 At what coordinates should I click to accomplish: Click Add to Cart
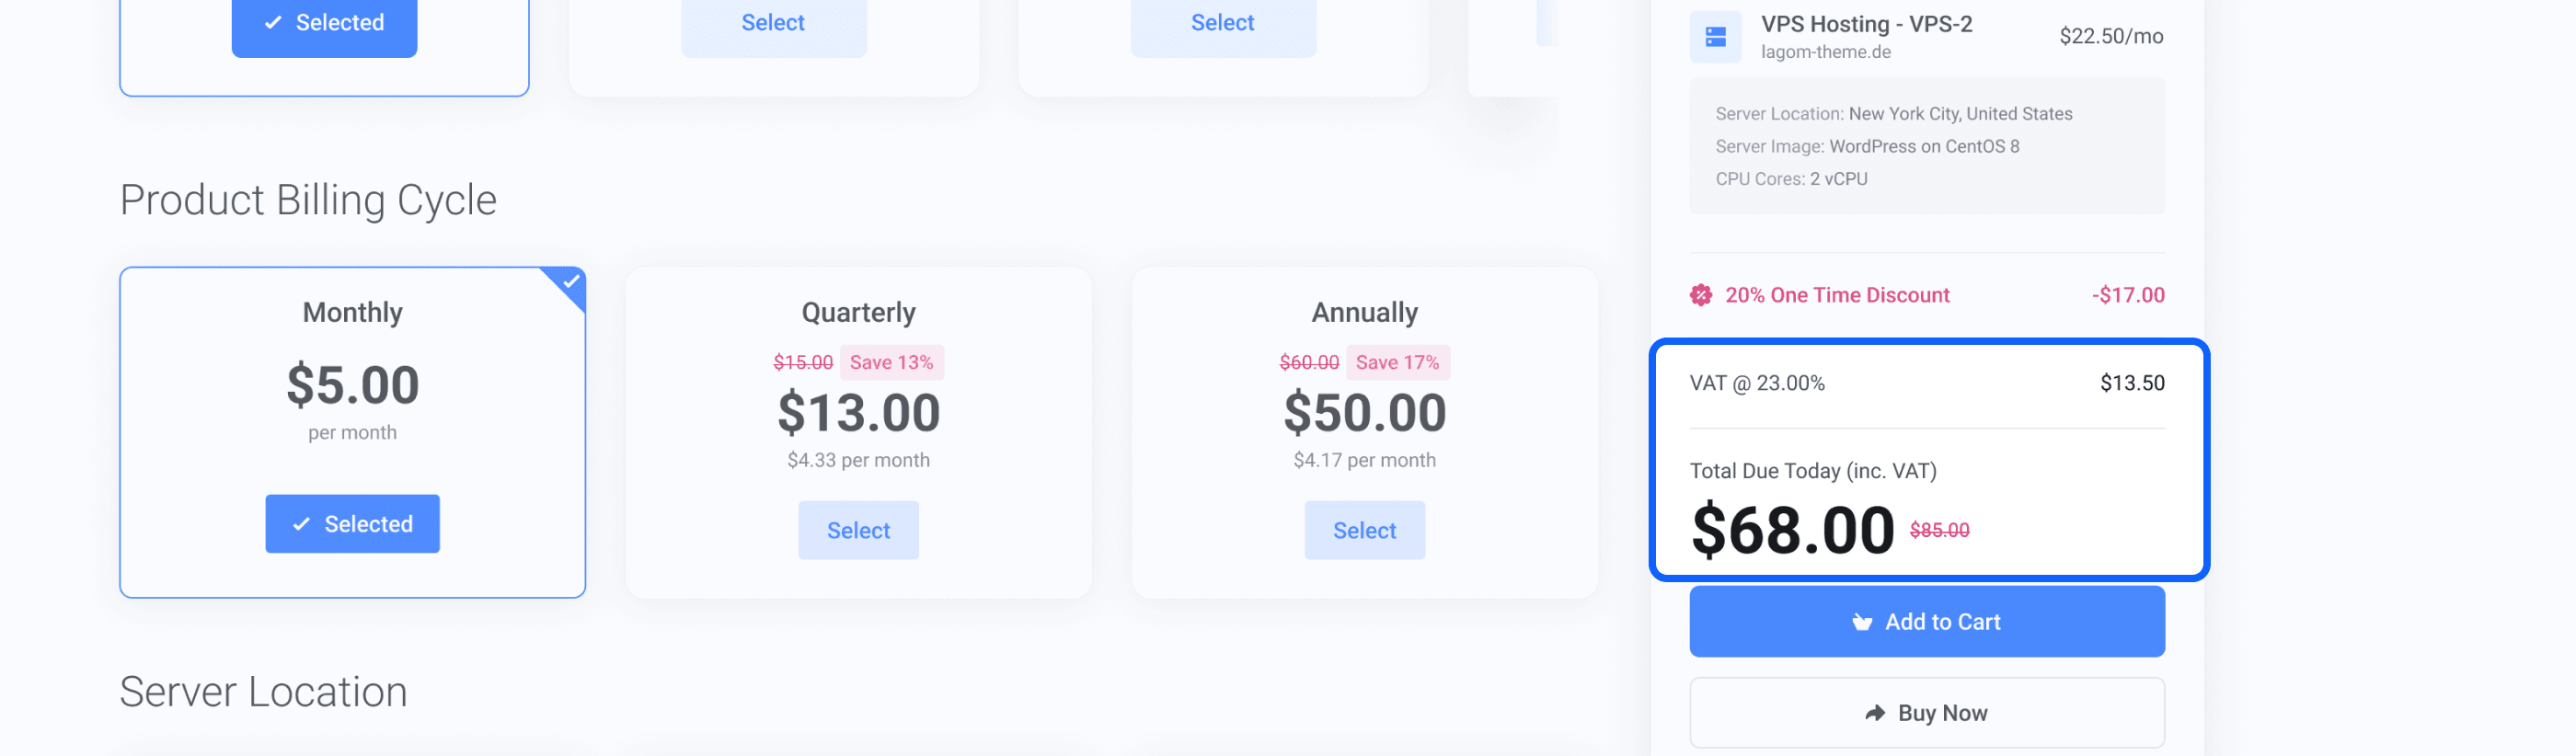(x=1926, y=621)
